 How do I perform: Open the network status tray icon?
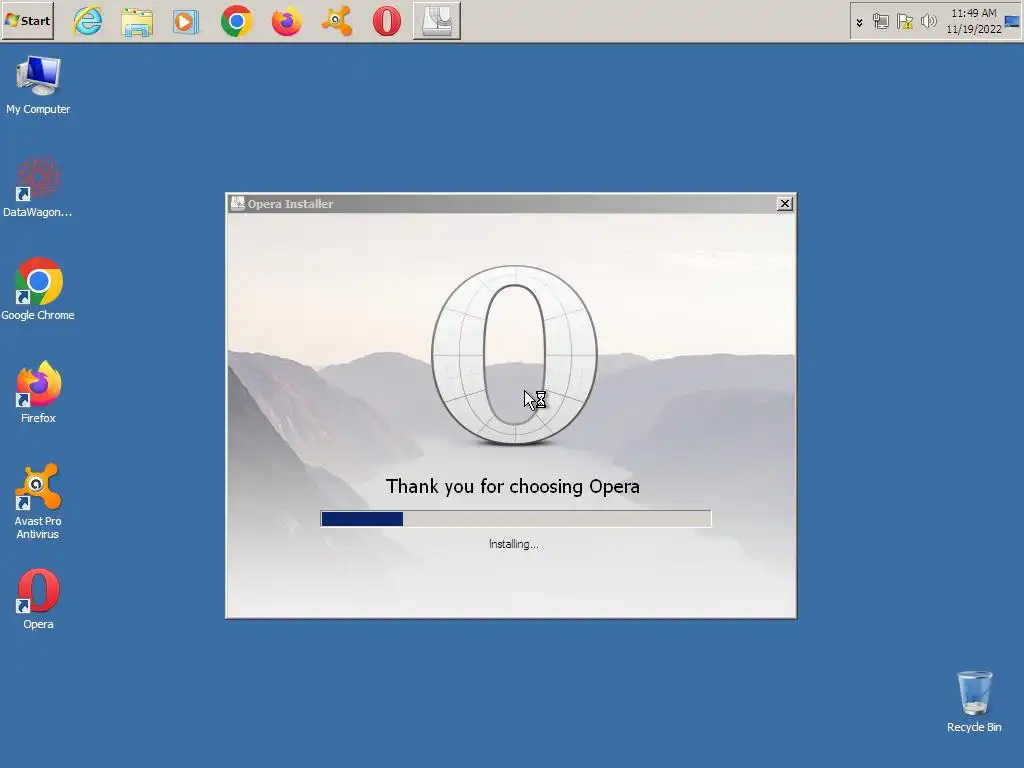pos(880,22)
